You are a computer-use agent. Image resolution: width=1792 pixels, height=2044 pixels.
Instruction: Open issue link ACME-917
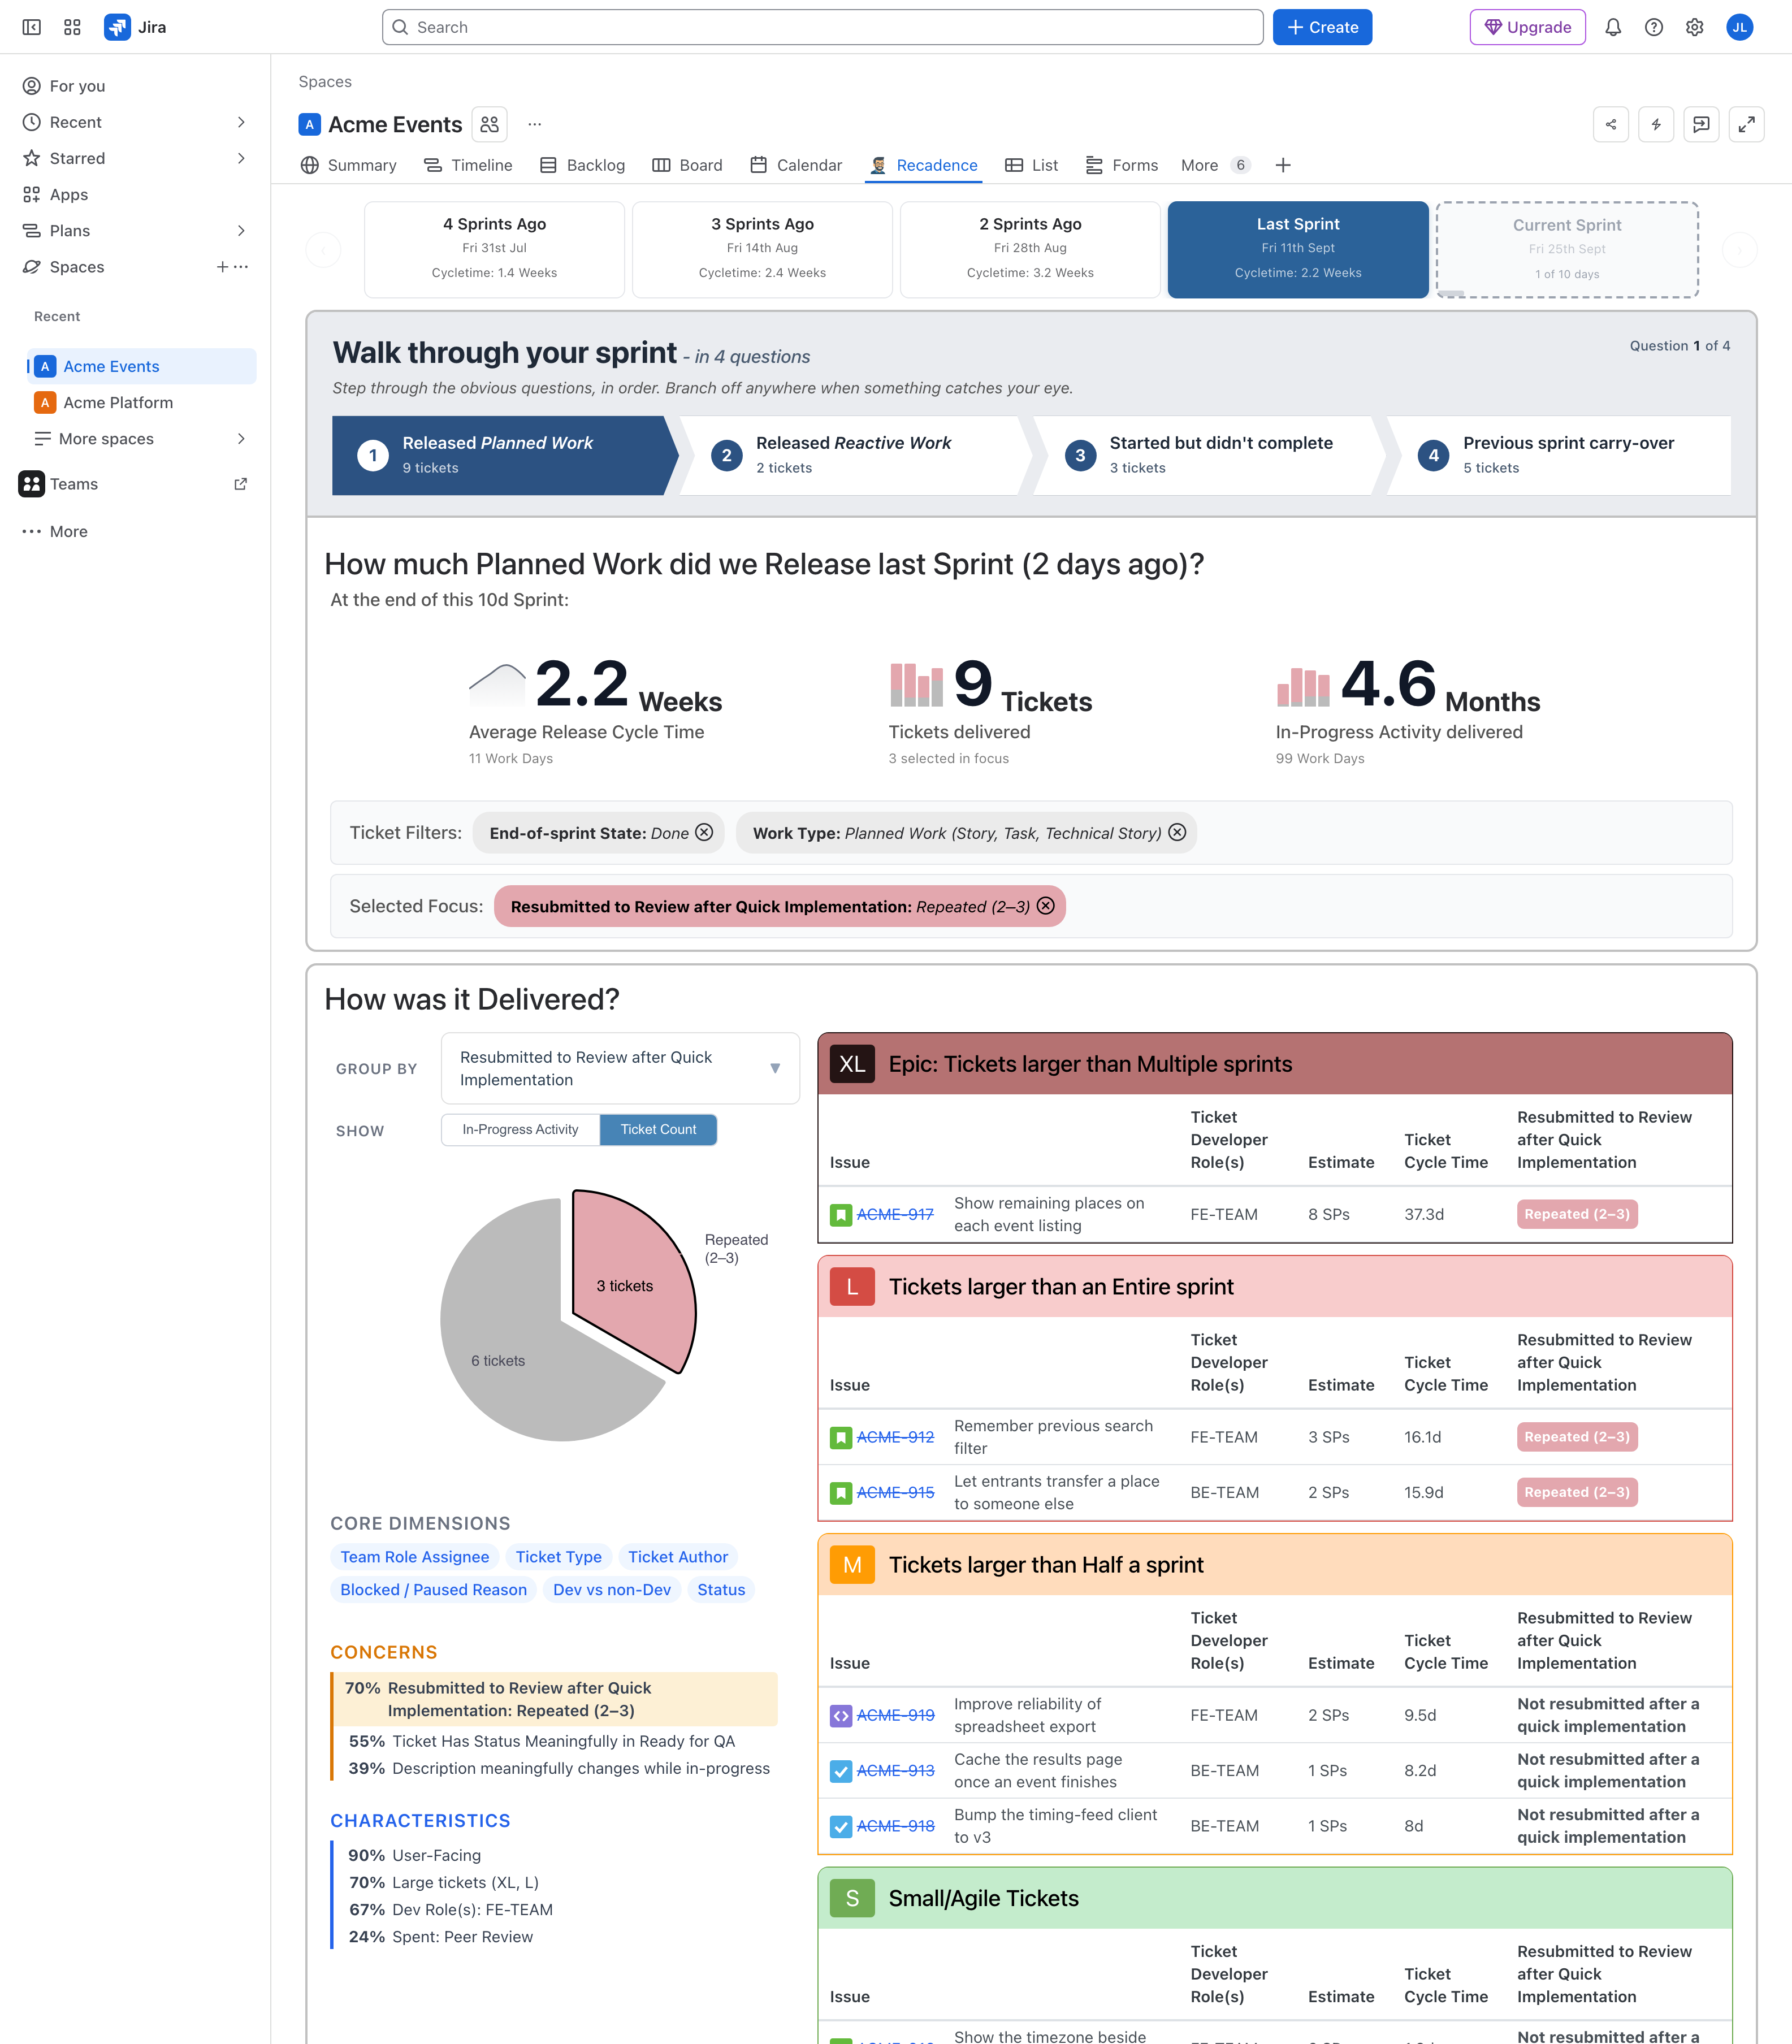click(x=895, y=1214)
